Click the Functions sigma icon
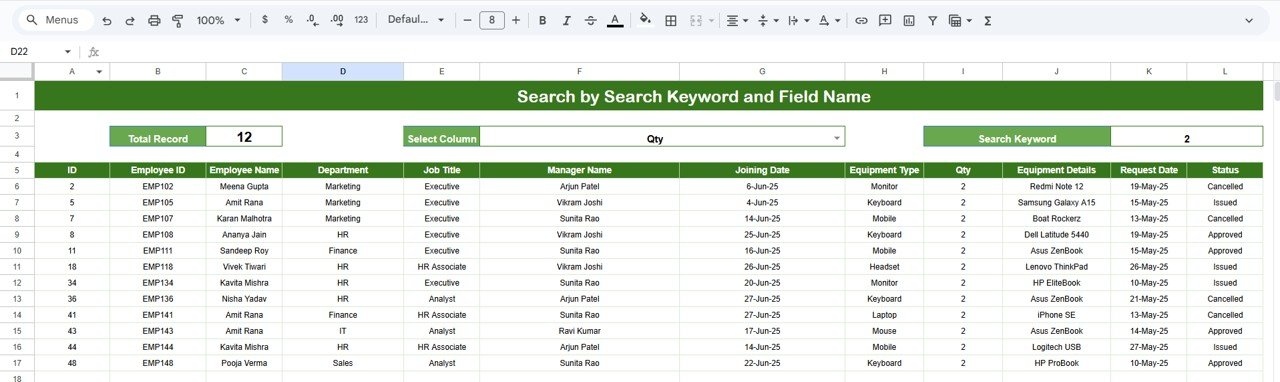 click(x=988, y=20)
